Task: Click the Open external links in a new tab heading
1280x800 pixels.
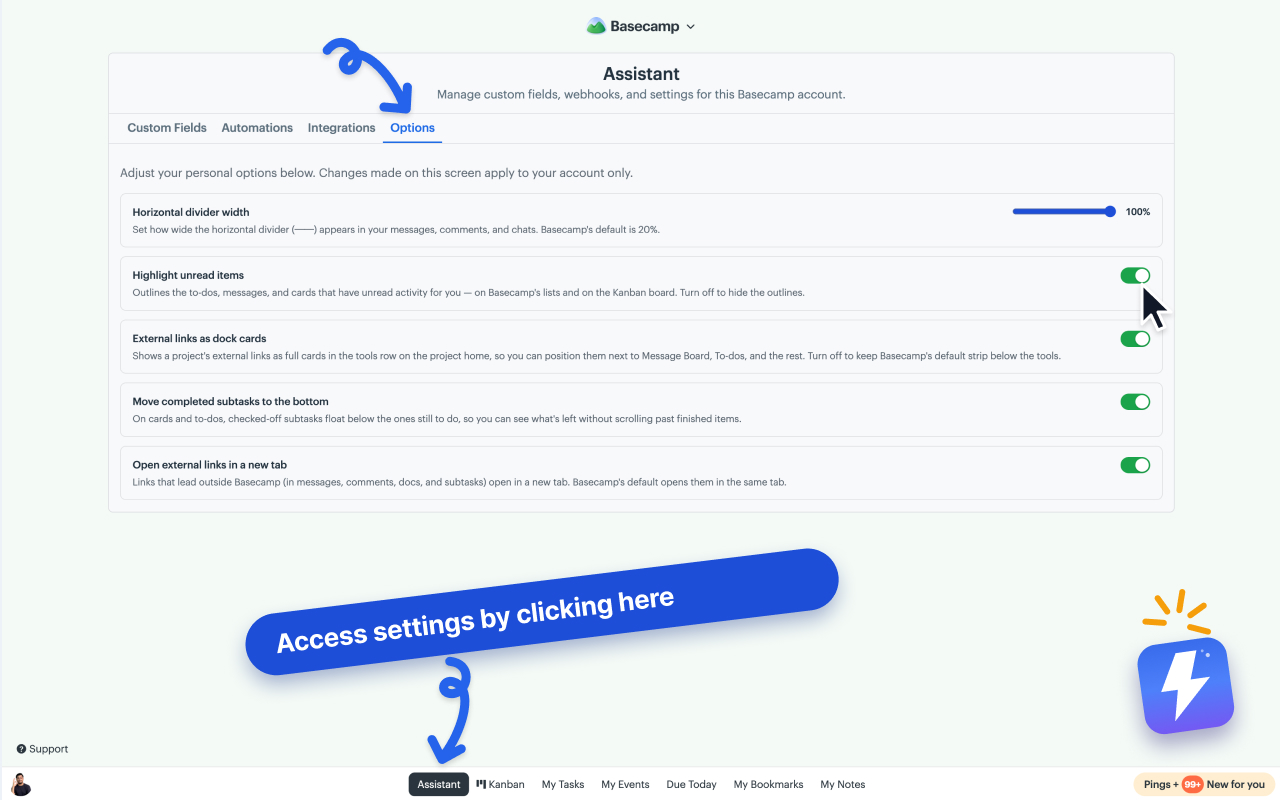Action: pos(210,465)
